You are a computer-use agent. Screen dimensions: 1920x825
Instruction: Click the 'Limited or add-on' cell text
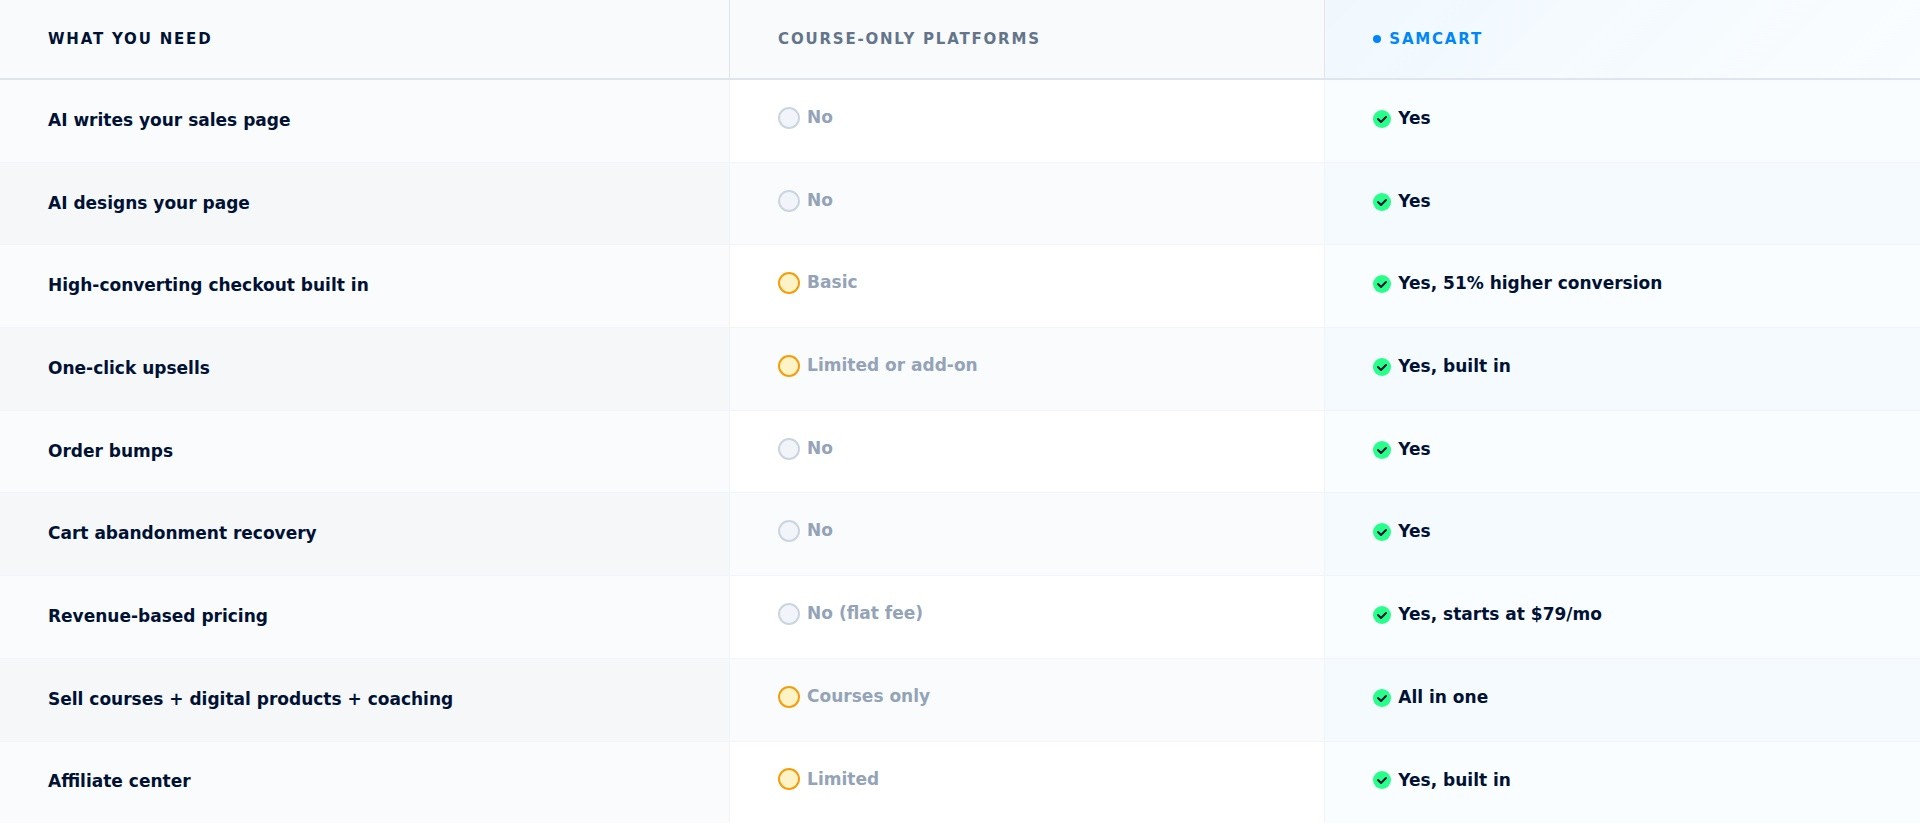892,365
